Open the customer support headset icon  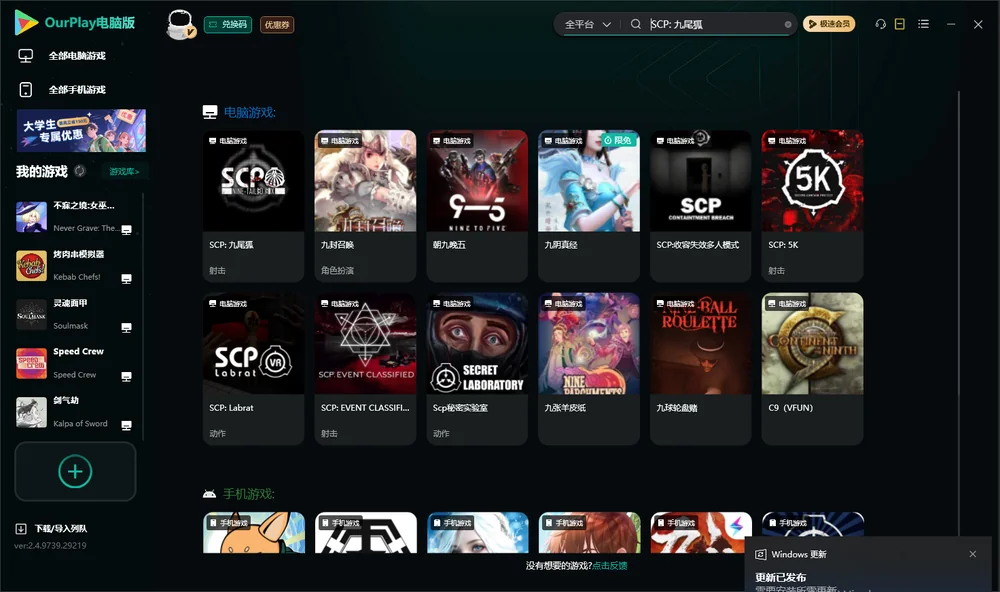coord(880,24)
